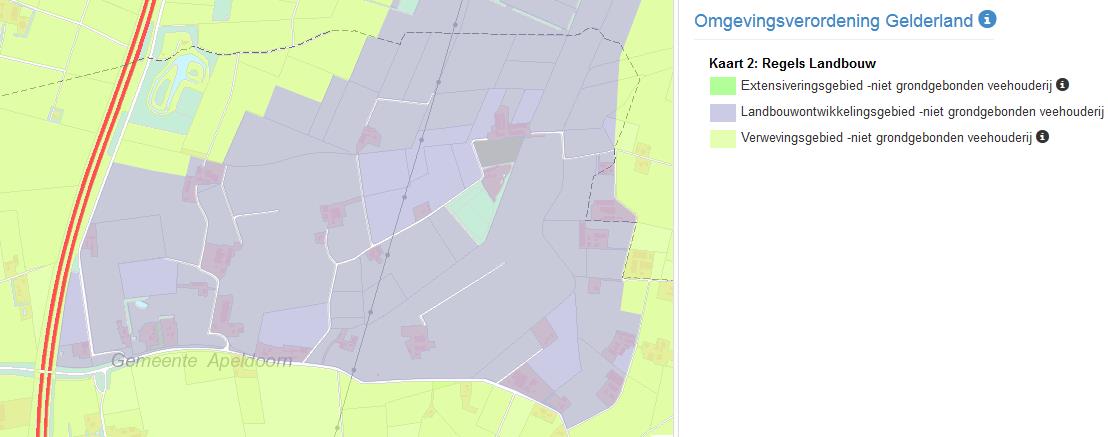Open info icon beside Omgevingsverordening Gelderland title
The image size is (1108, 437).
pos(987,20)
